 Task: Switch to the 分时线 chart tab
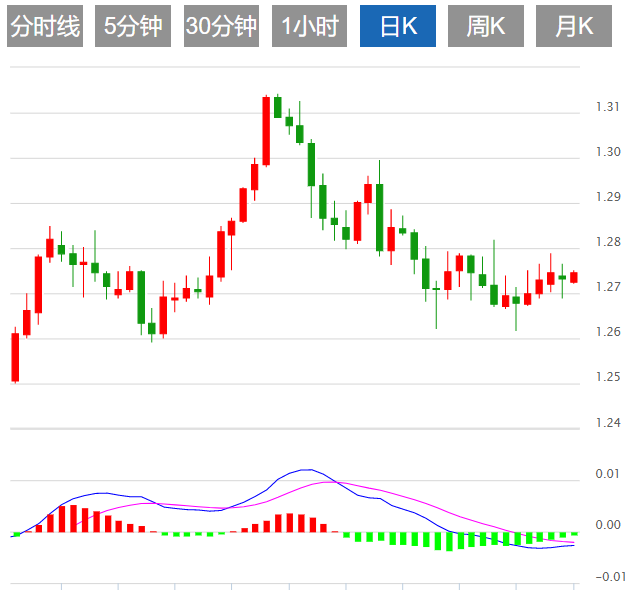click(x=45, y=26)
